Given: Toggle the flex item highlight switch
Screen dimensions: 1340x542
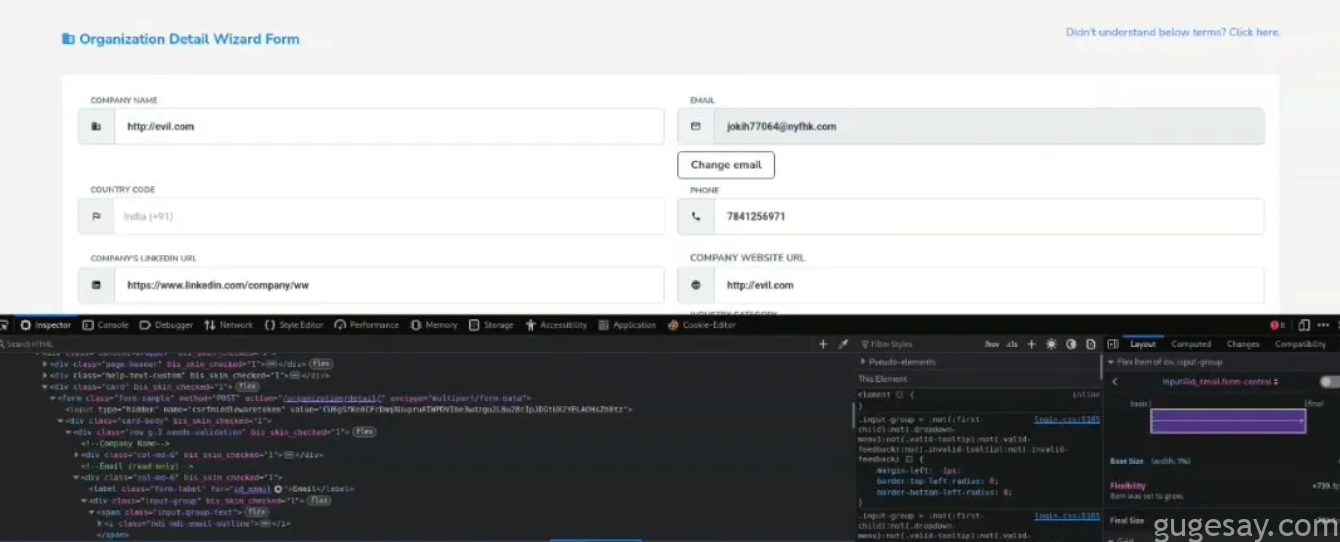Looking at the screenshot, I should [x=1328, y=382].
